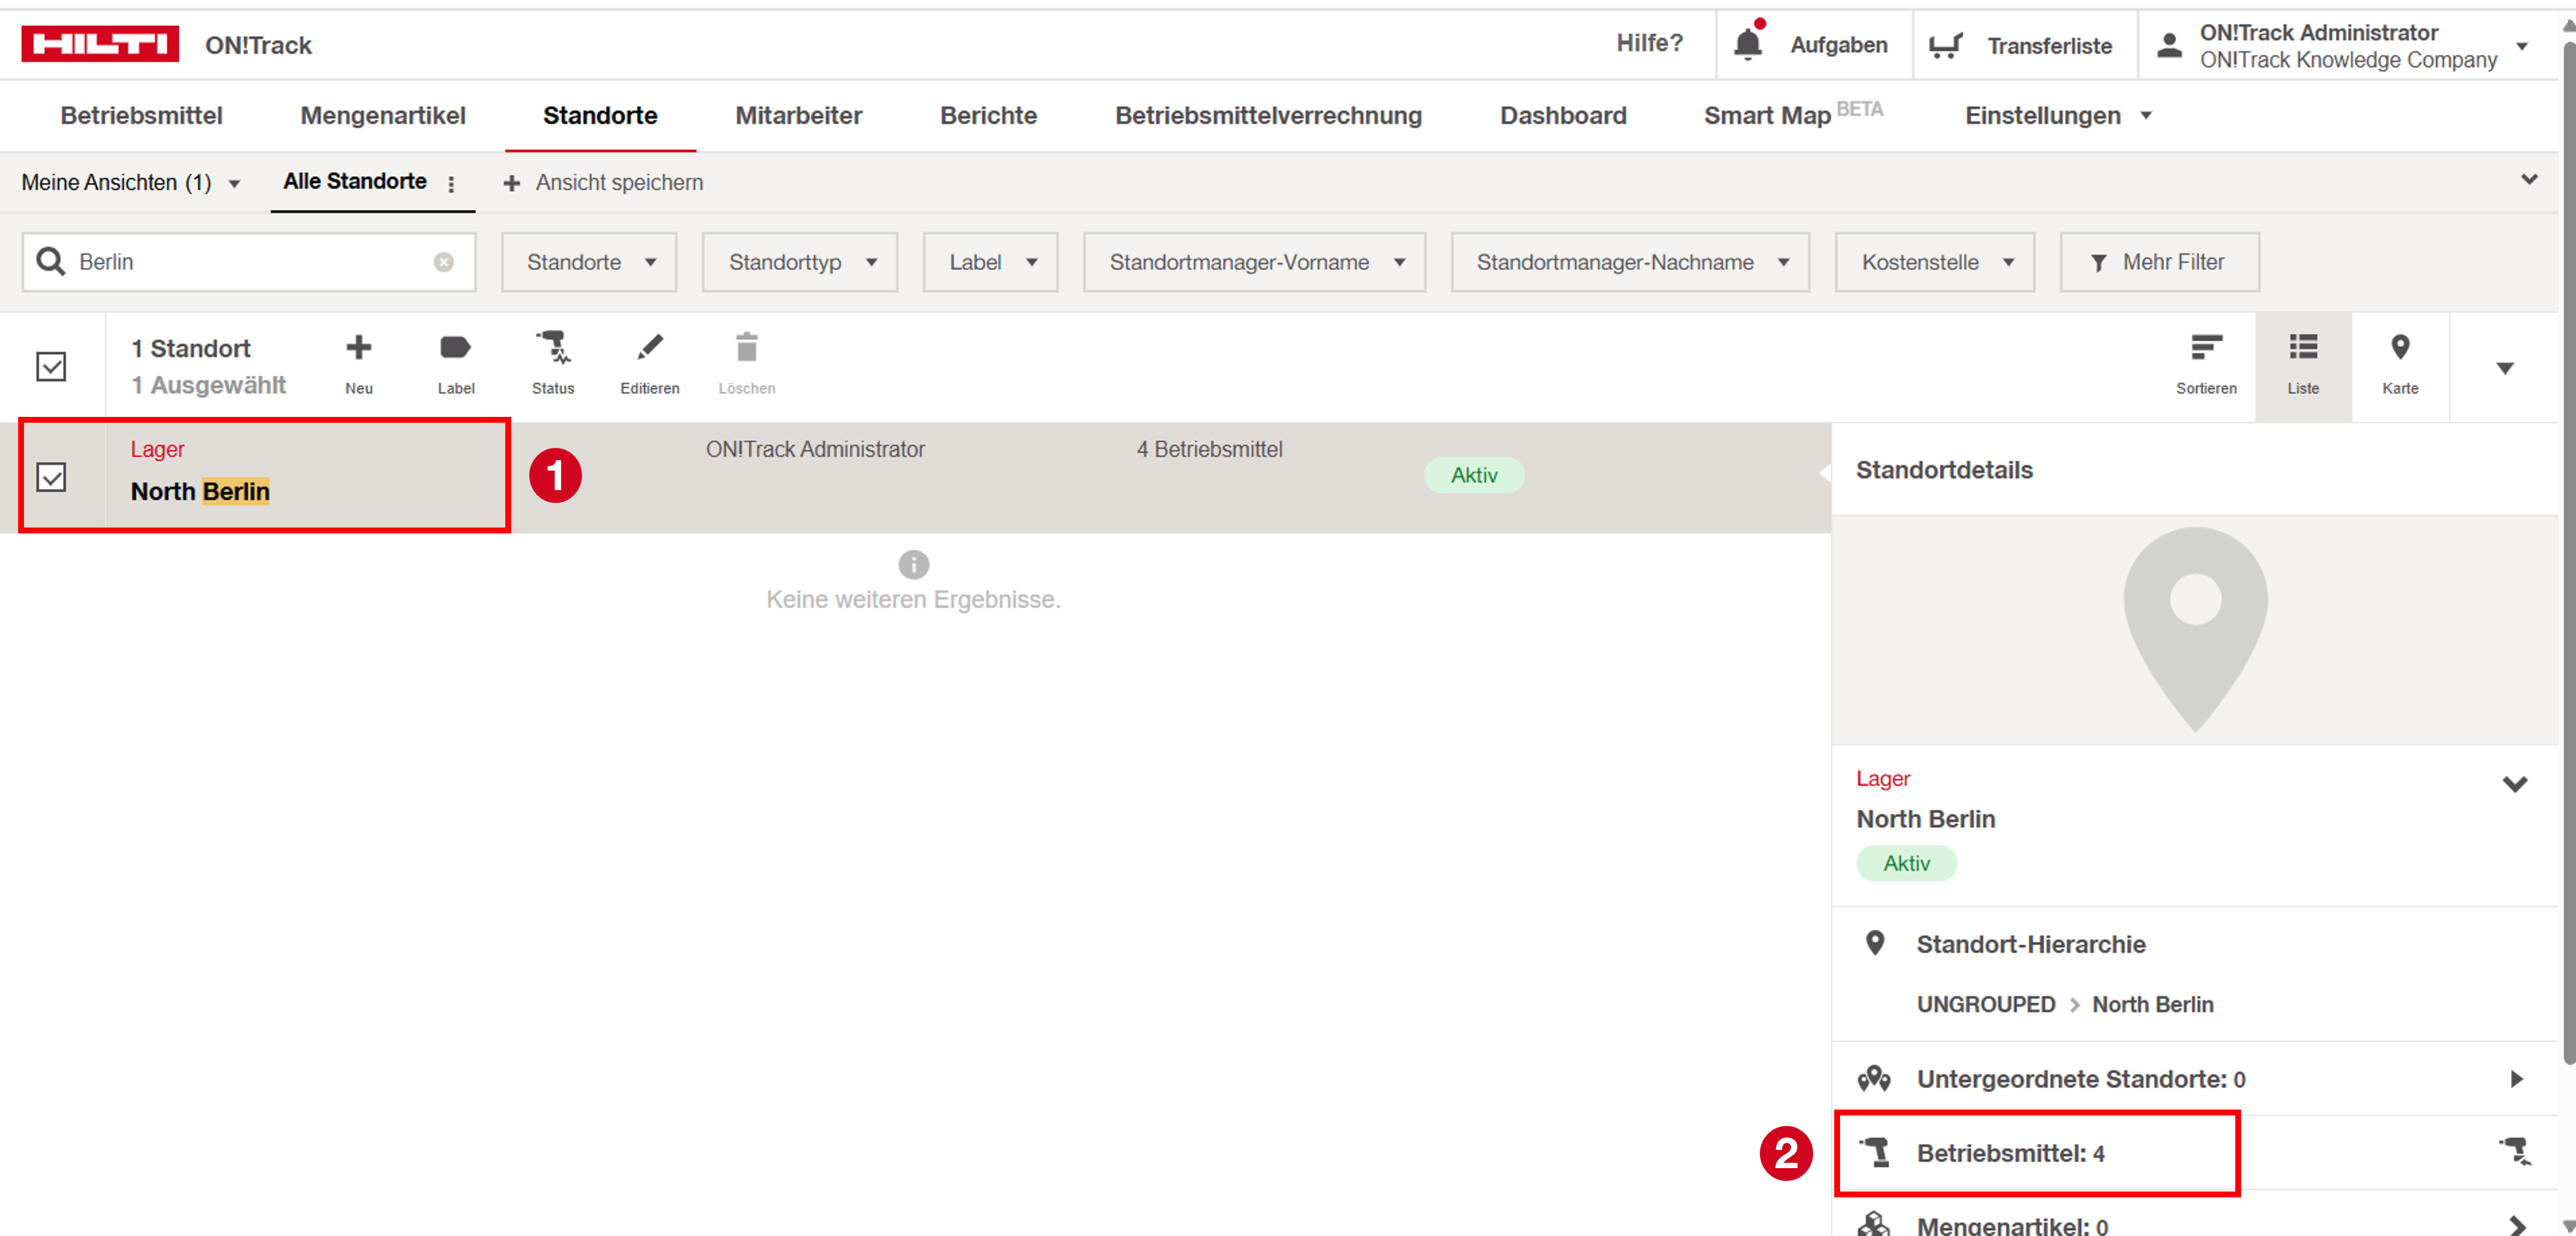Open the Standortmanager-Vorname dropdown
Screen dimensions: 2576x1236
pyautogui.click(x=1254, y=262)
